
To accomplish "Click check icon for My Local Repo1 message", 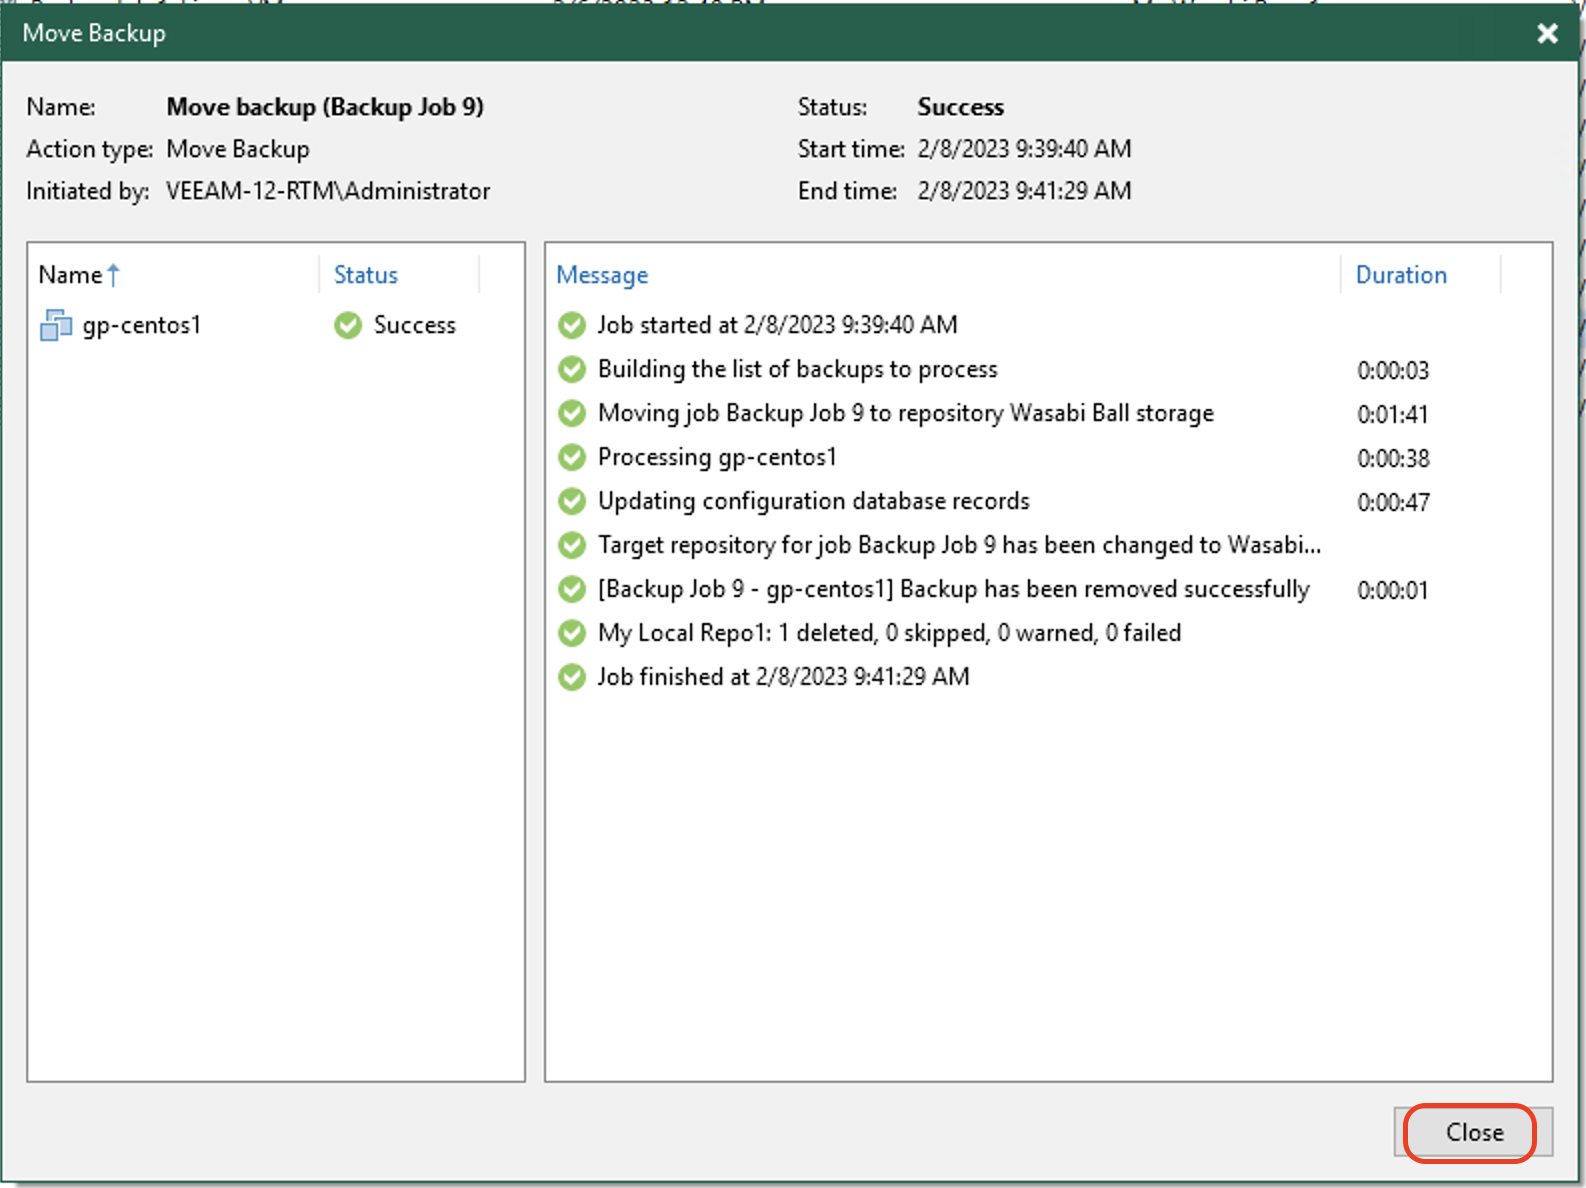I will (572, 633).
